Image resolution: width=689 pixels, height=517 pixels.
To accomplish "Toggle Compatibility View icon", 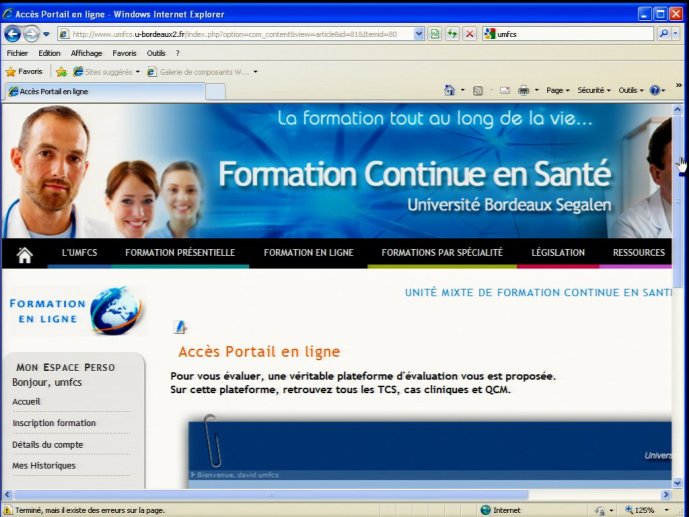I will 435,34.
